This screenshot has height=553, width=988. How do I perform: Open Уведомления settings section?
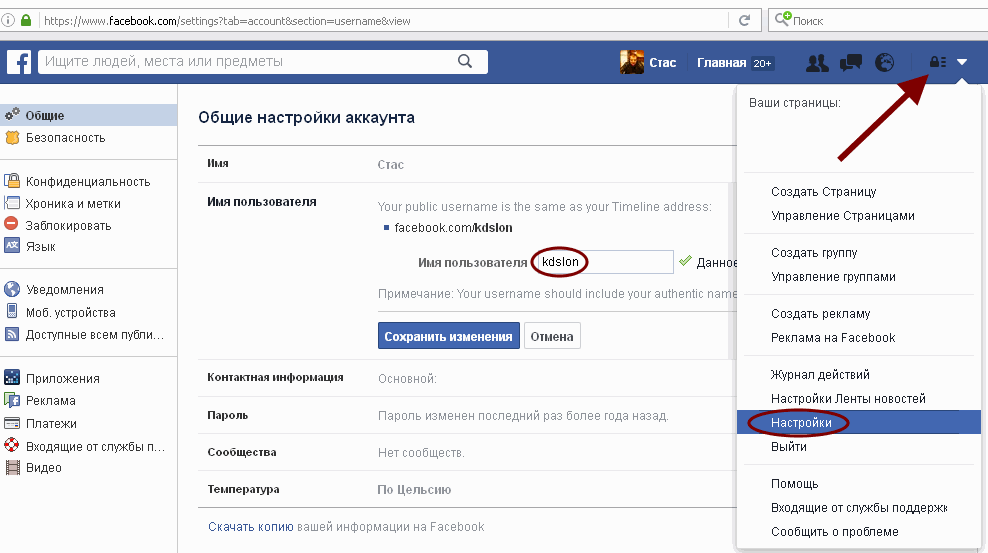click(x=65, y=290)
